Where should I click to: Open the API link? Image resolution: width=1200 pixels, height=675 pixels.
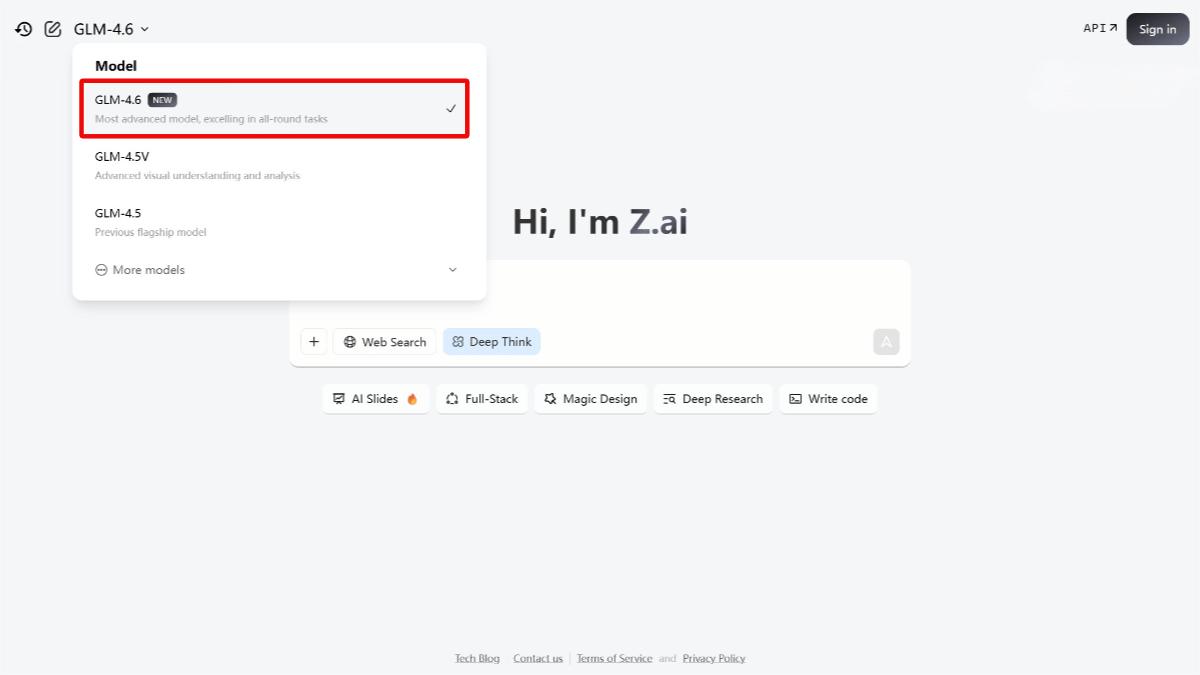point(1100,29)
